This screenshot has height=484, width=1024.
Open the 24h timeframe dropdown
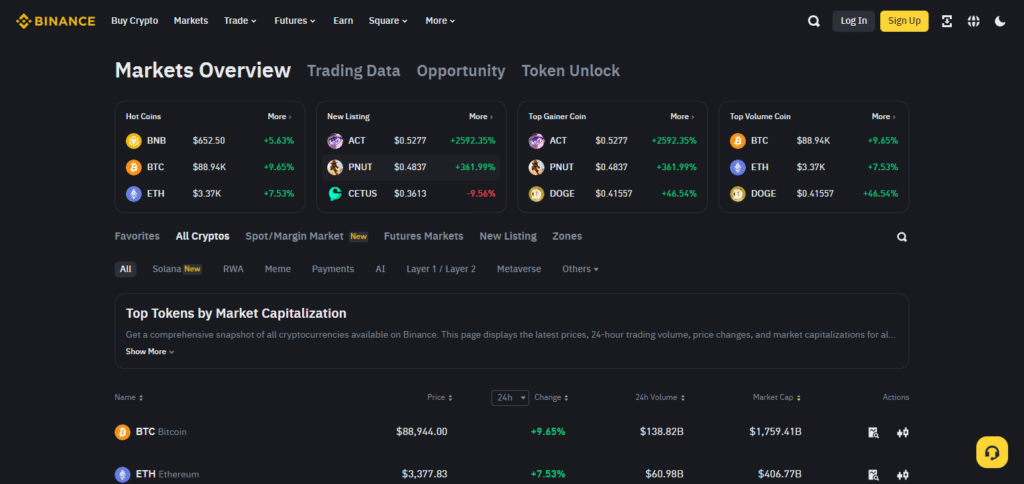pos(510,398)
